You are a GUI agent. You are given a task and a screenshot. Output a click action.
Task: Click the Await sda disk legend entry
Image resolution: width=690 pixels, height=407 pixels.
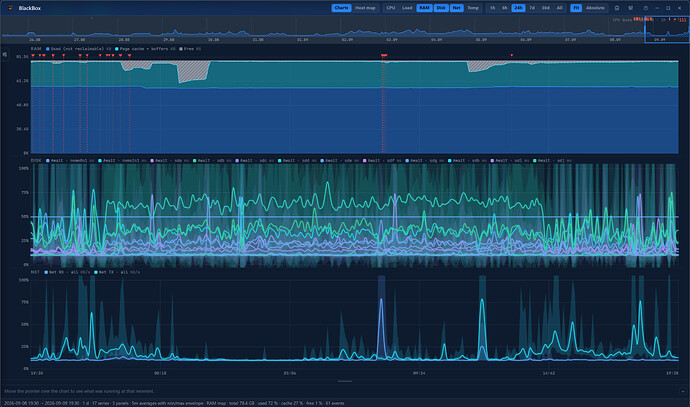pyautogui.click(x=169, y=161)
